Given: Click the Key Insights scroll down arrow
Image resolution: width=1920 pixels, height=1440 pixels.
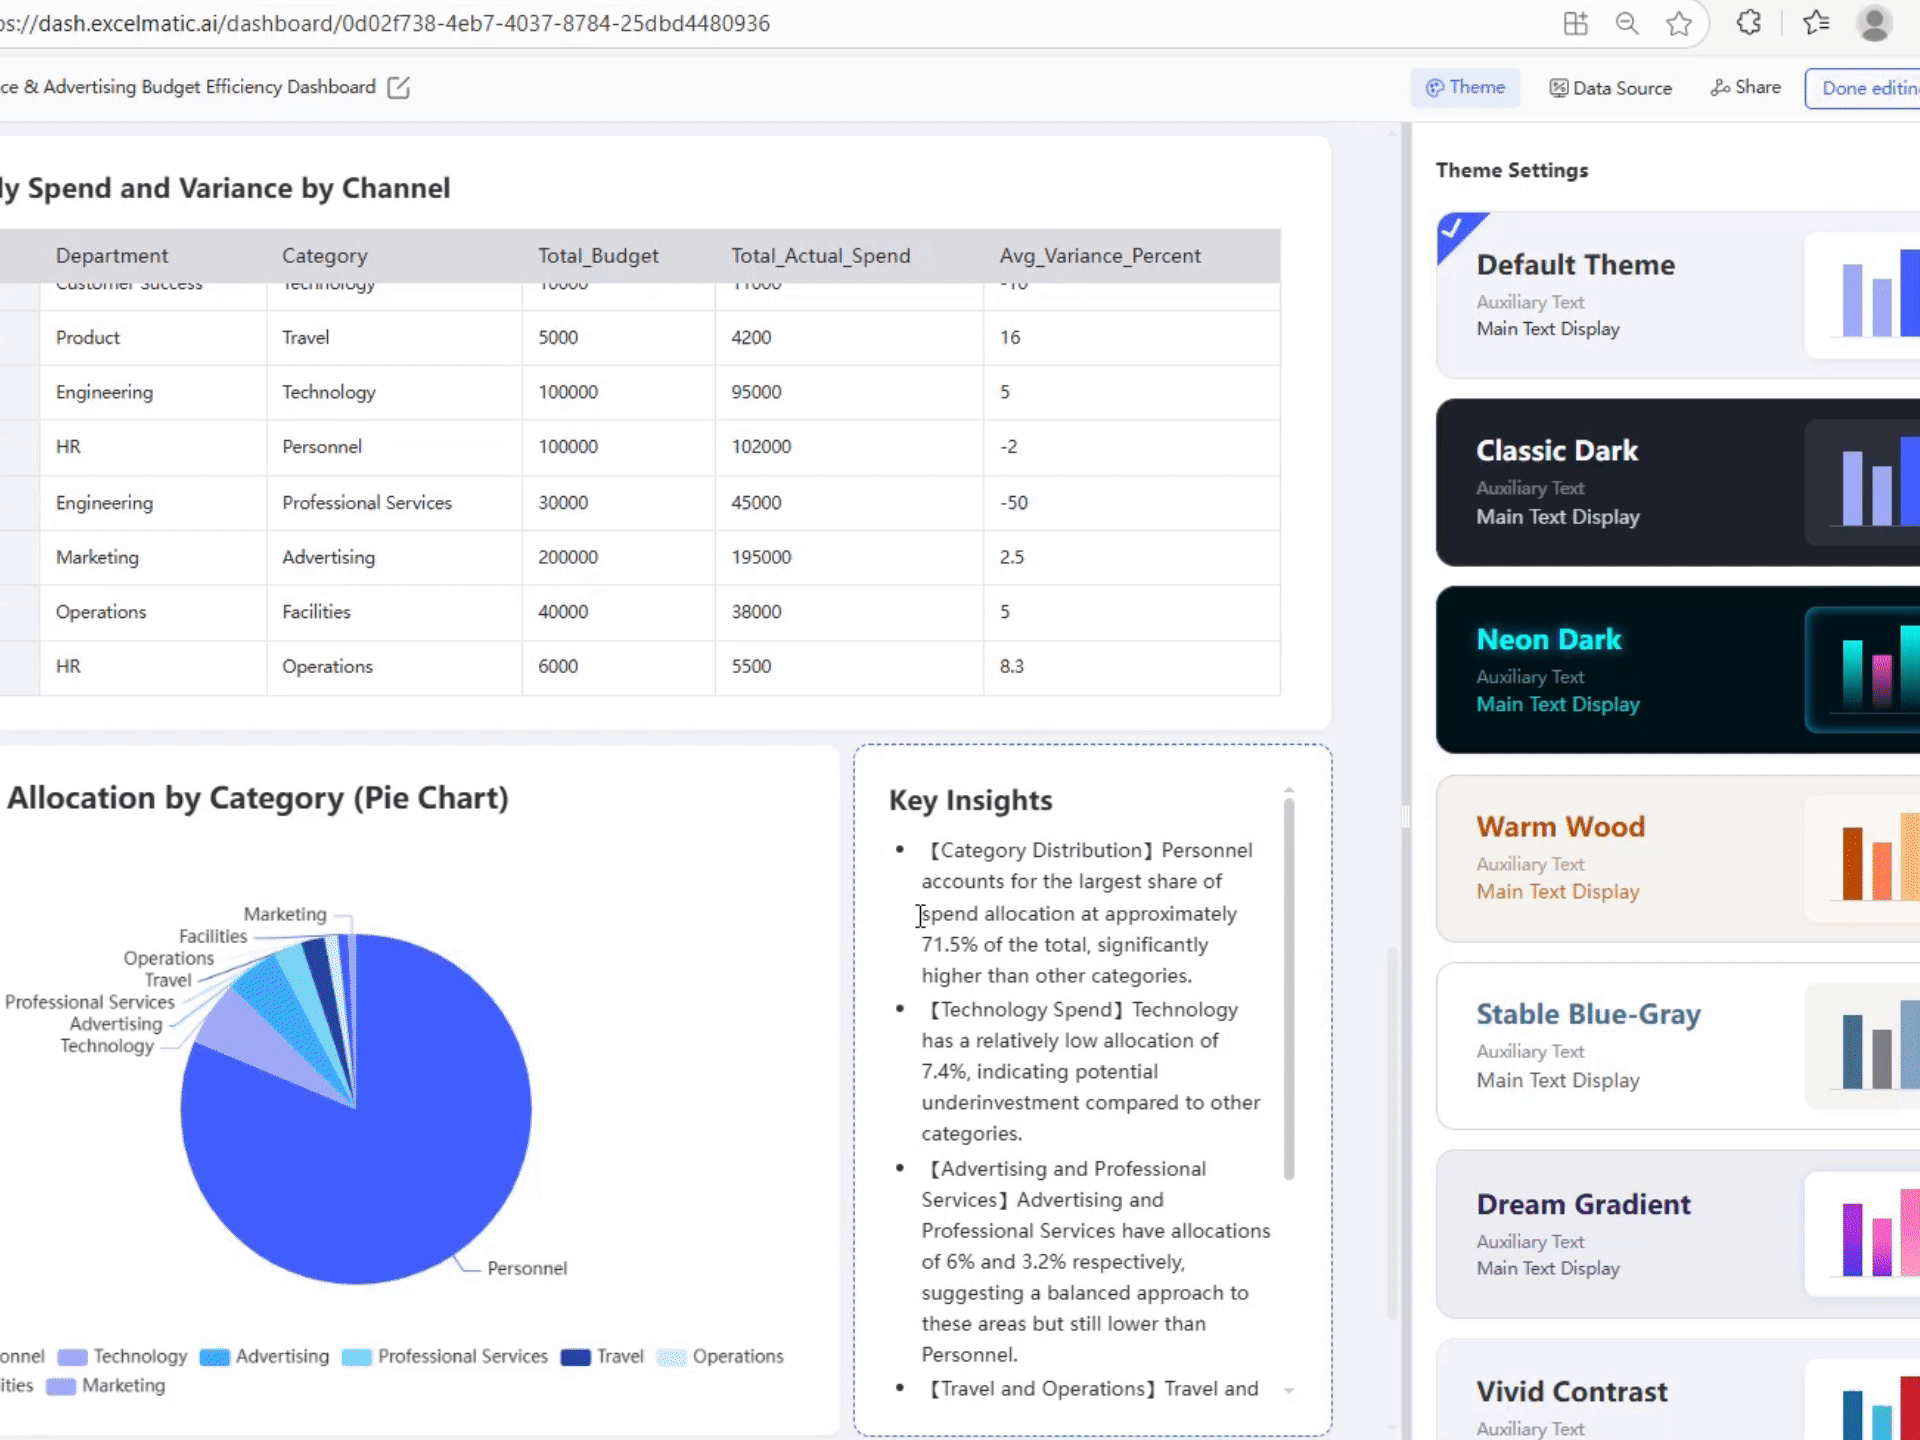Looking at the screenshot, I should point(1289,1391).
